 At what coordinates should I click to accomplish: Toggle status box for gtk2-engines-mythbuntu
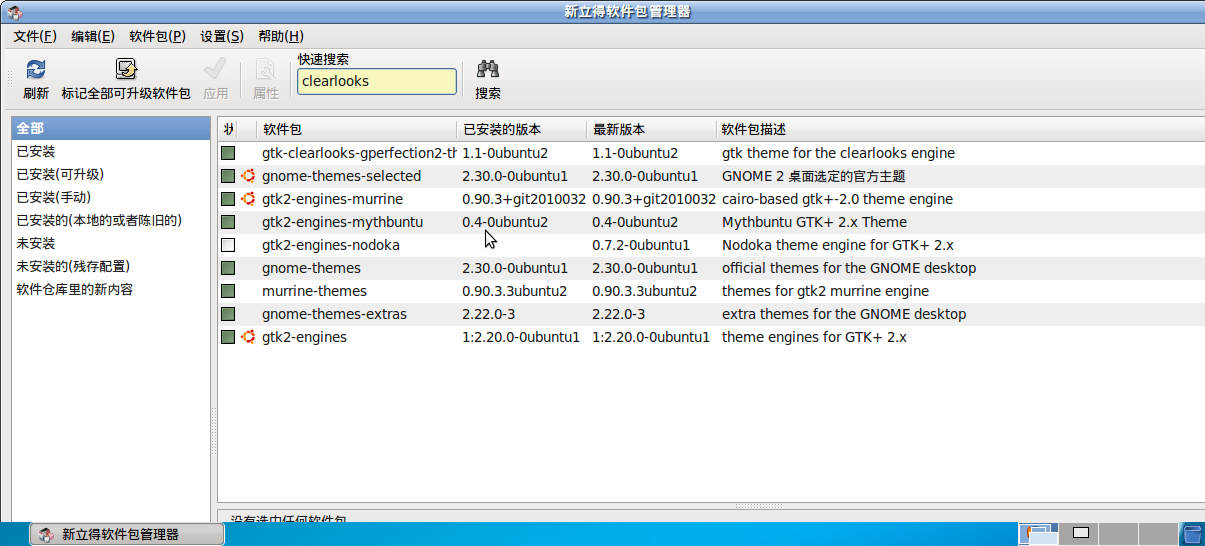[228, 222]
